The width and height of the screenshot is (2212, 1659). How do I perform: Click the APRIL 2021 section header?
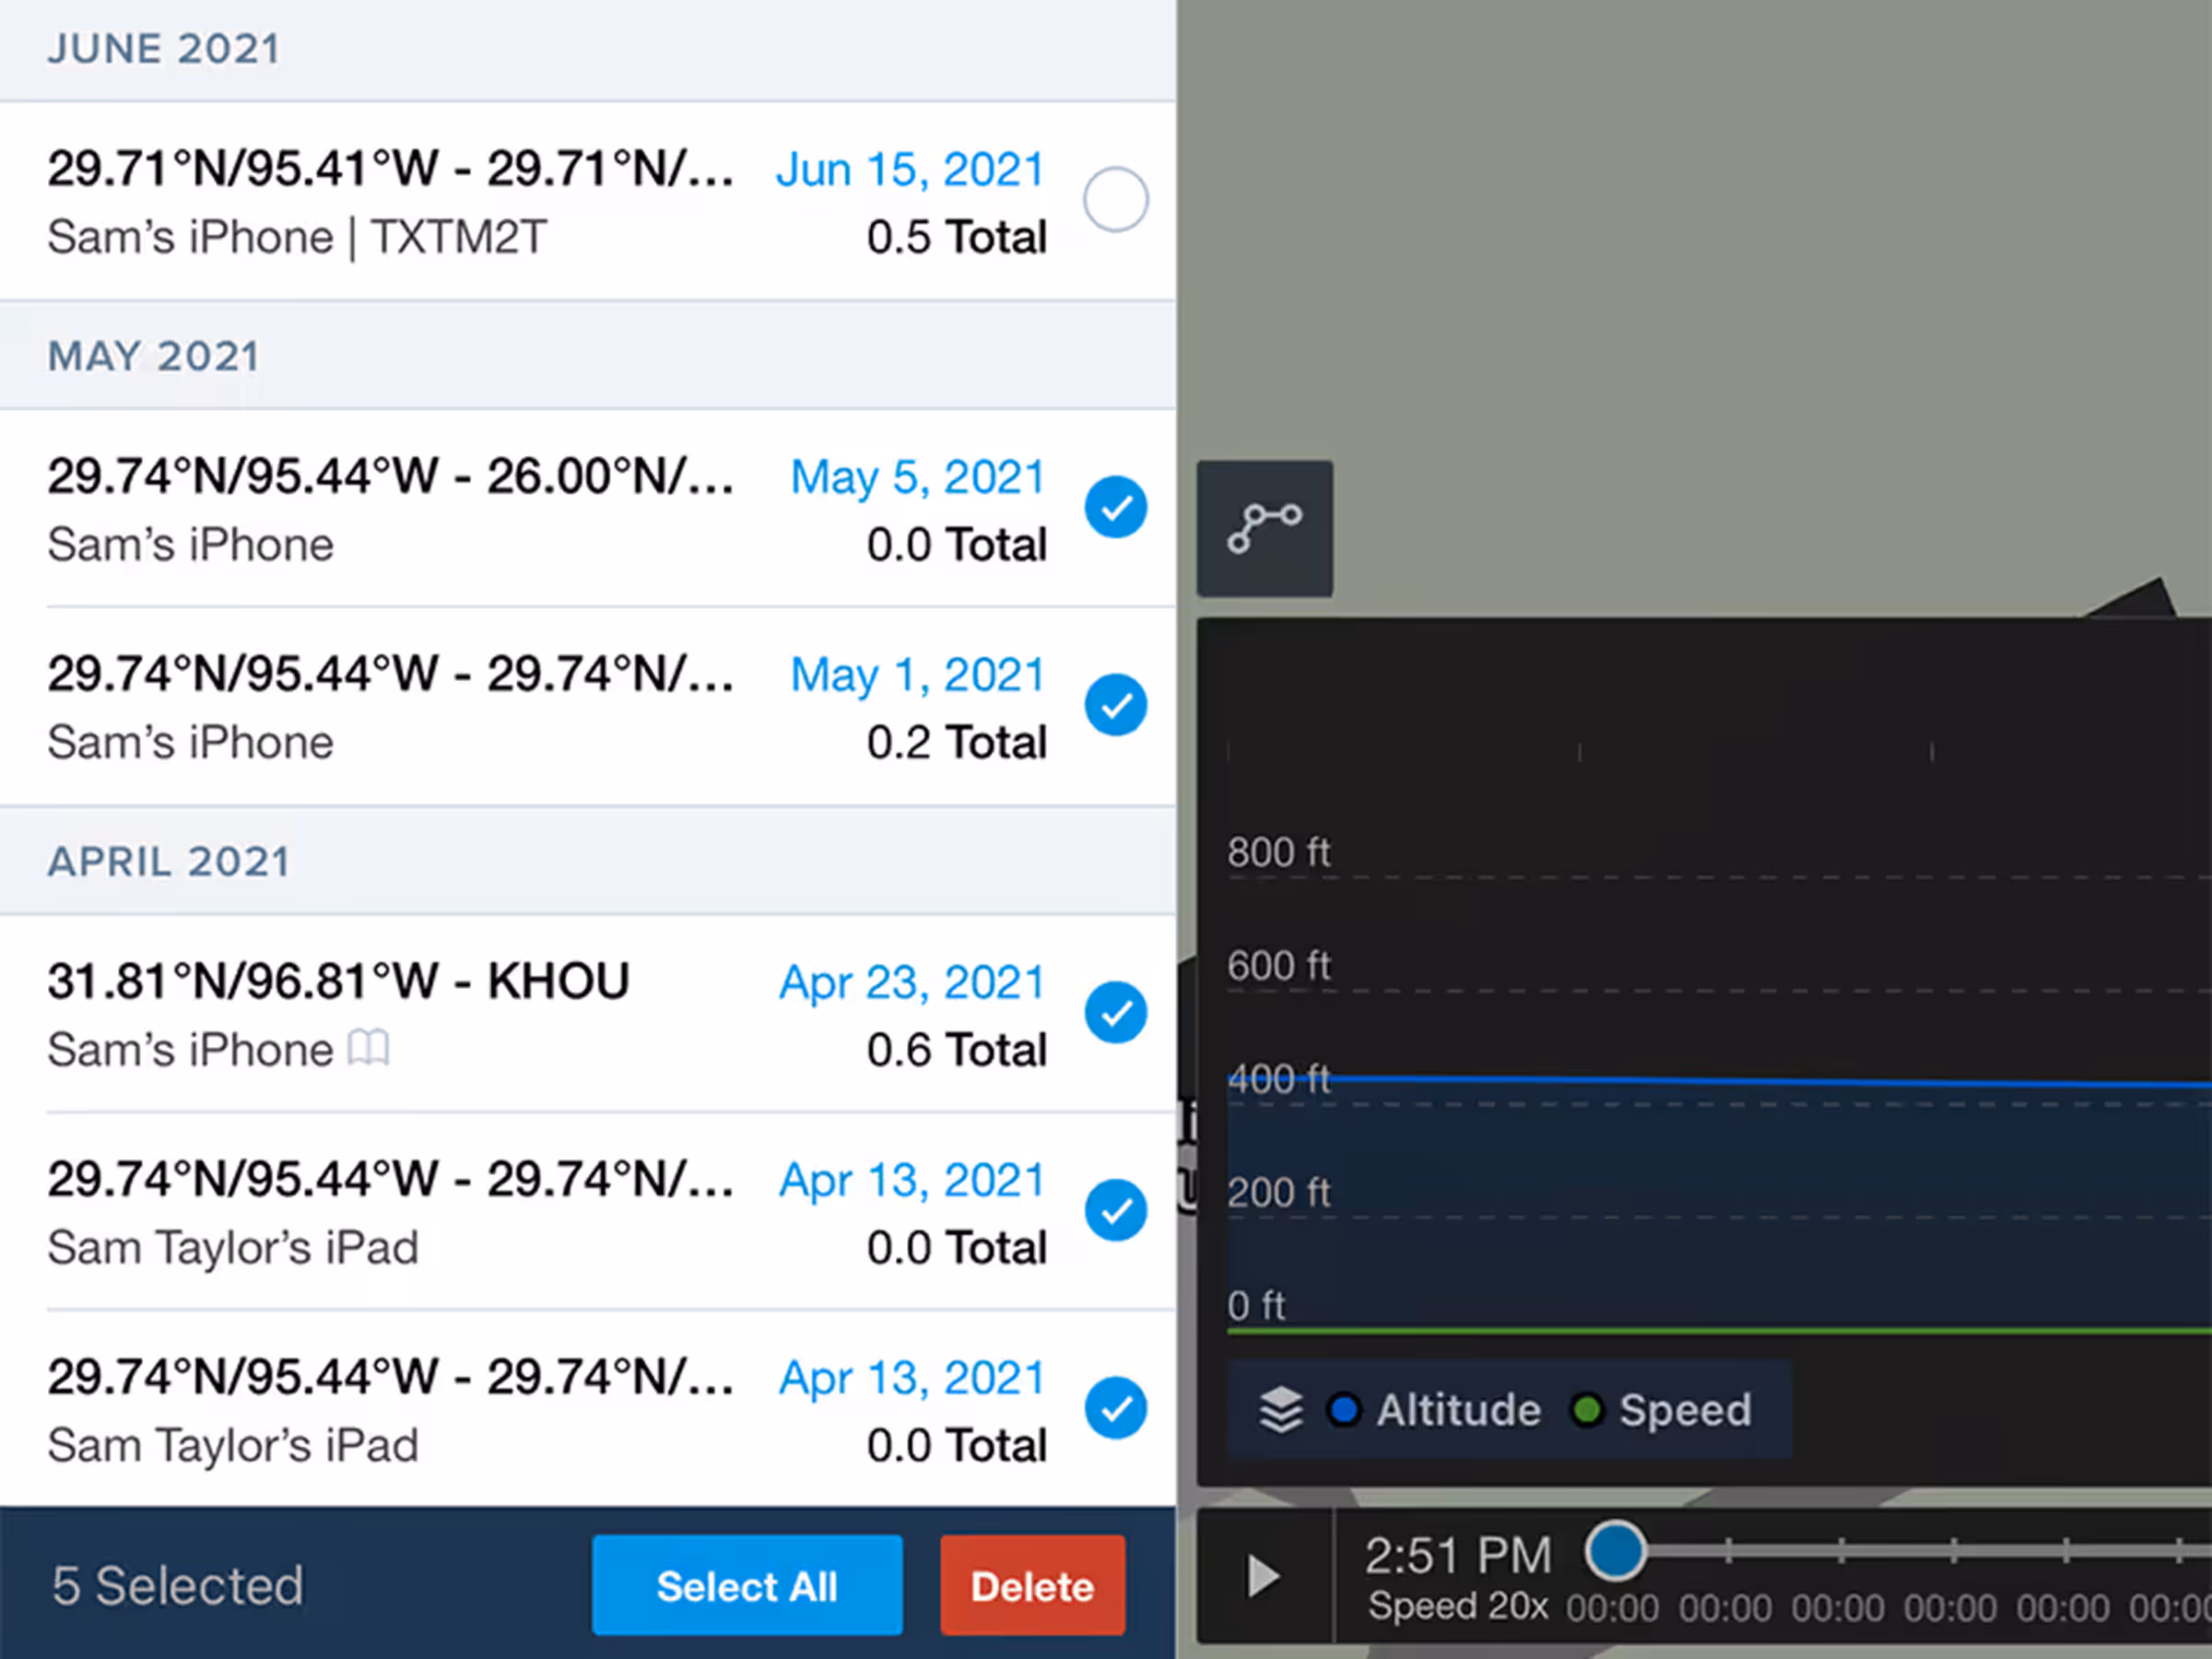[x=169, y=862]
